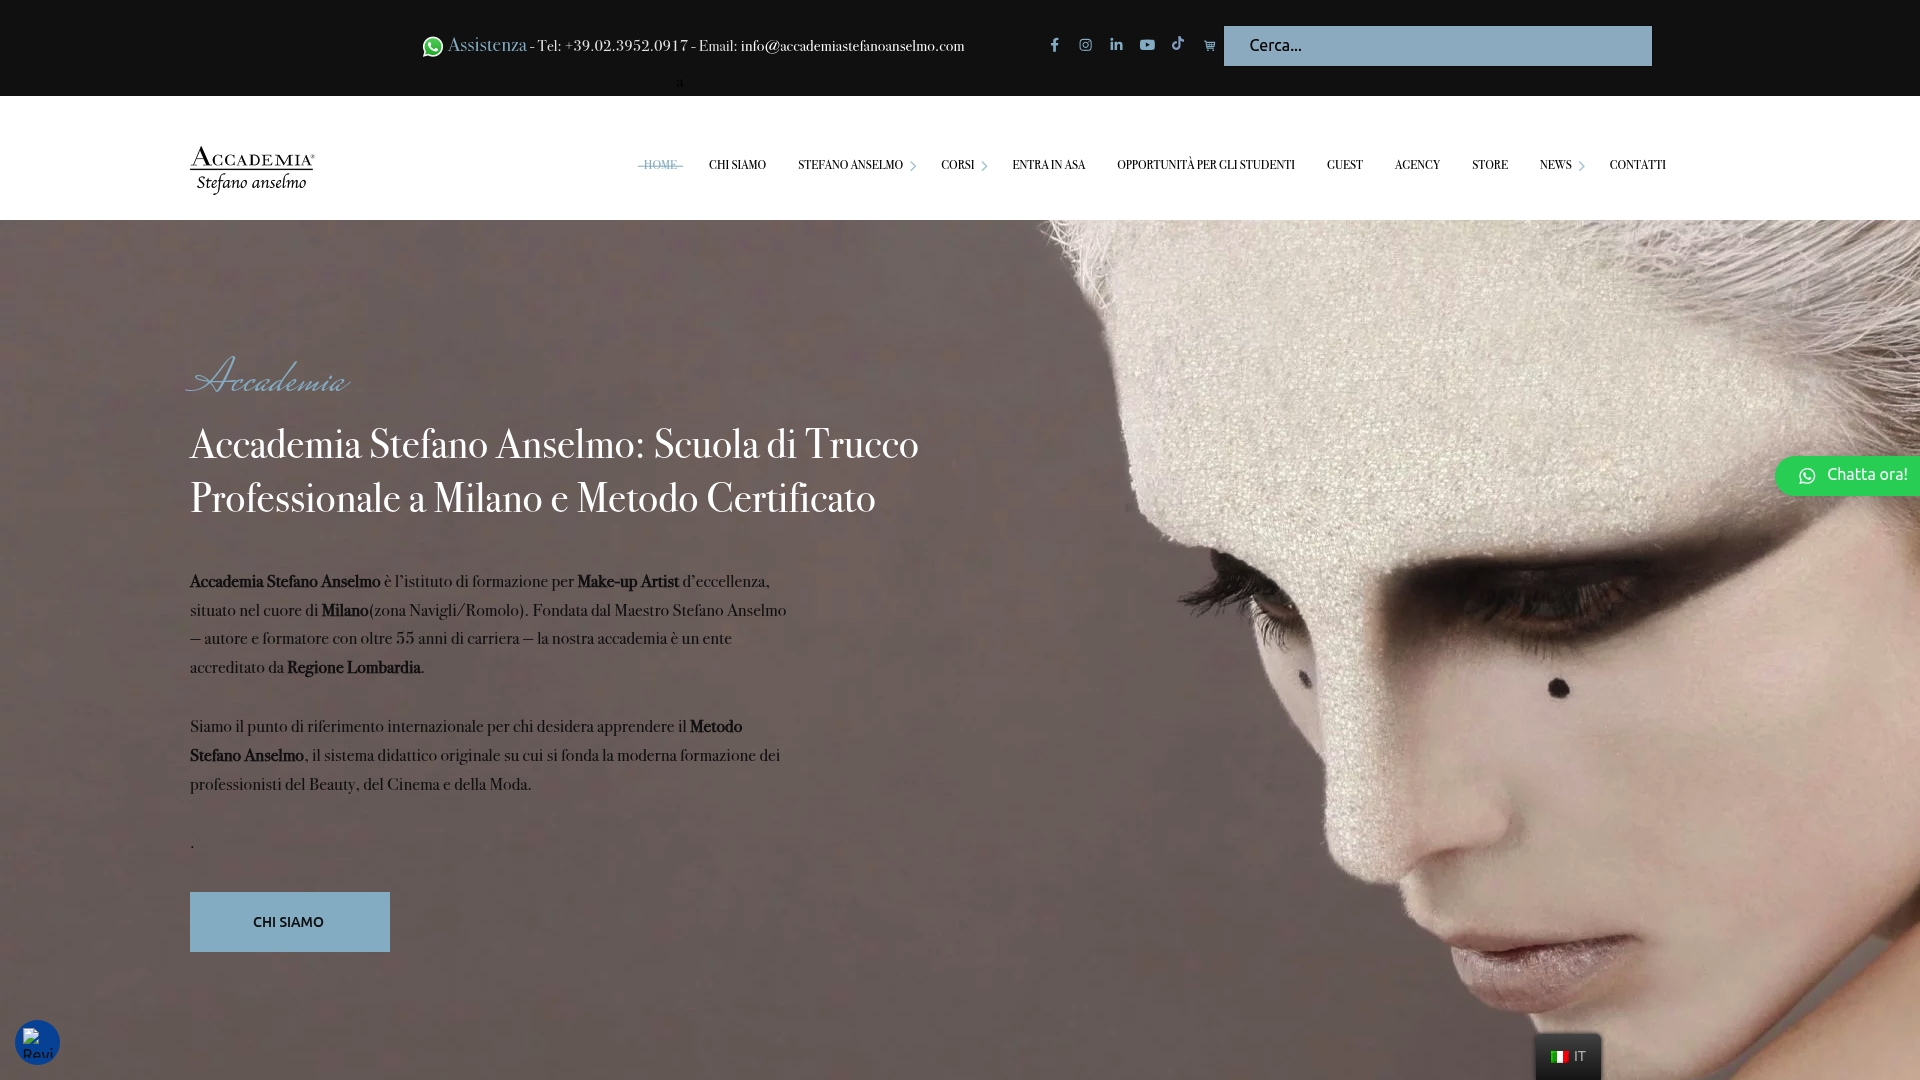1920x1080 pixels.
Task: Click the Italian flag language icon
Action: point(1559,1057)
